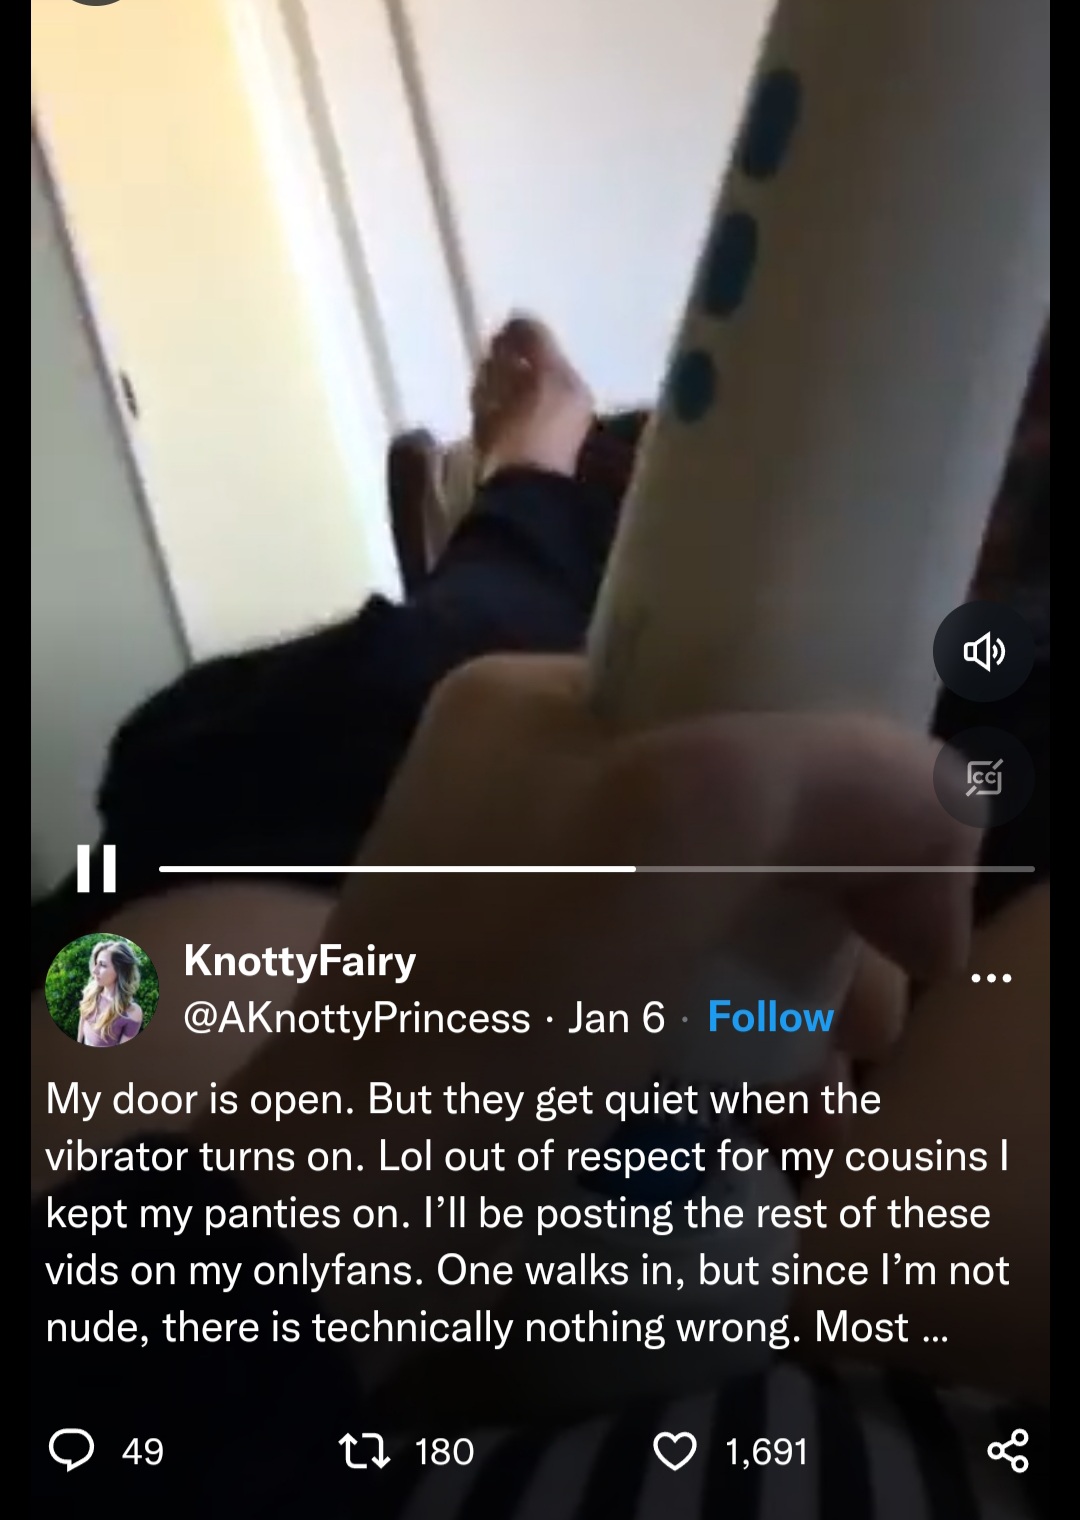View the 49 replies count
This screenshot has width=1080, height=1520.
click(142, 1451)
